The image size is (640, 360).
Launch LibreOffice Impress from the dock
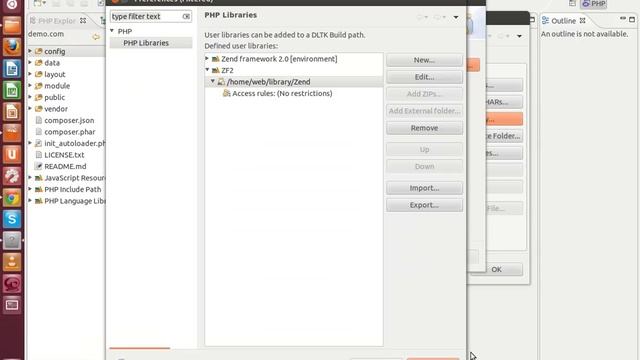(x=12, y=112)
